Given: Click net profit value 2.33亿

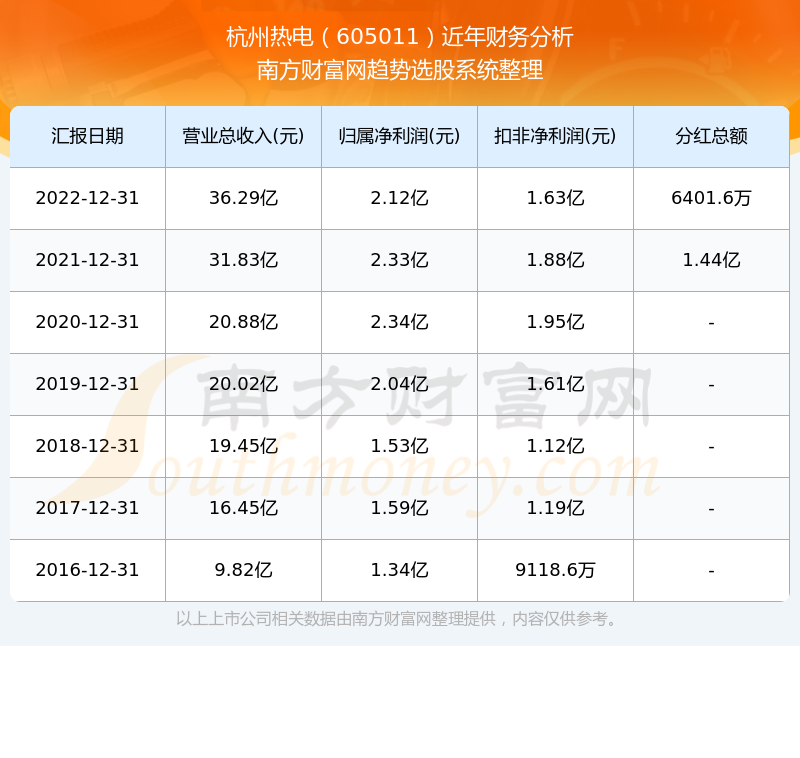Looking at the screenshot, I should [x=399, y=260].
